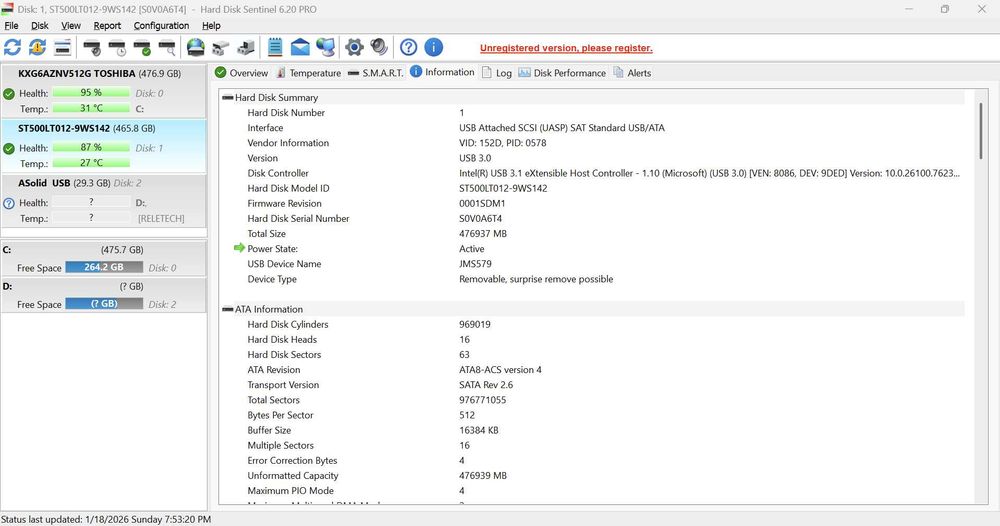Click green health check icon for ST500LT012 disk
This screenshot has width=1000, height=526.
point(9,149)
